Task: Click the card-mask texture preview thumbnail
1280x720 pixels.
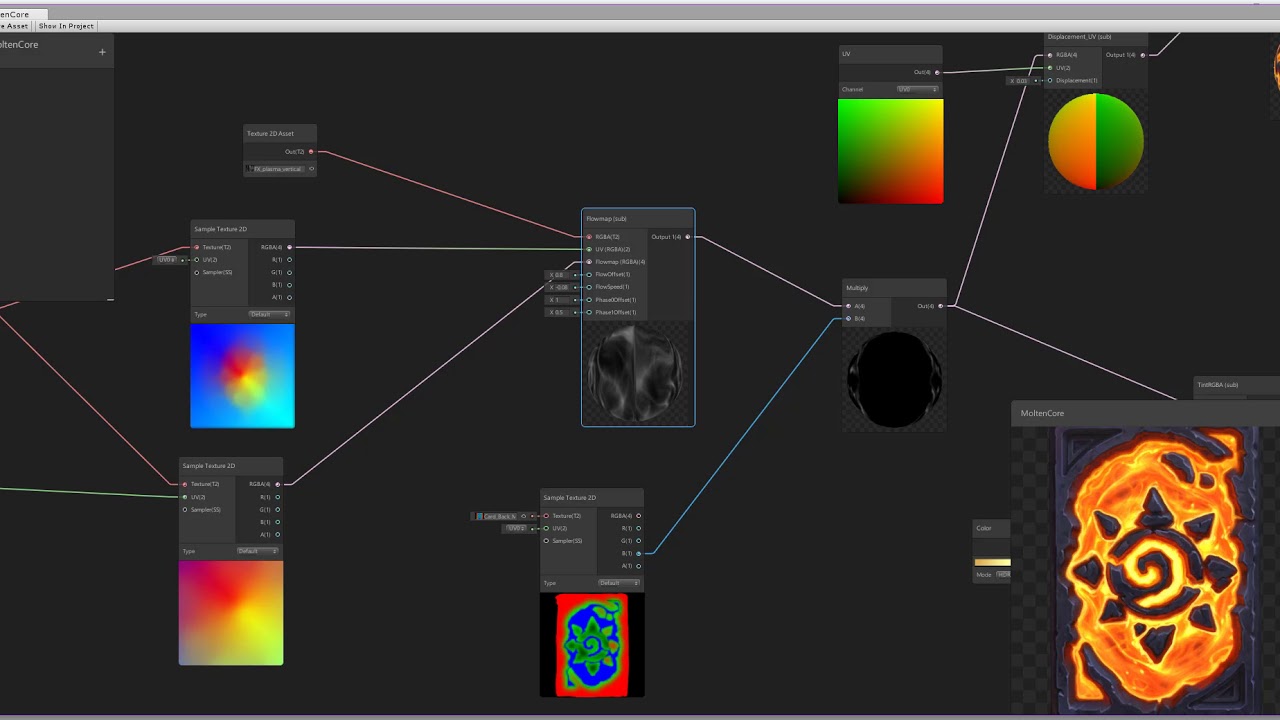Action: click(x=592, y=644)
